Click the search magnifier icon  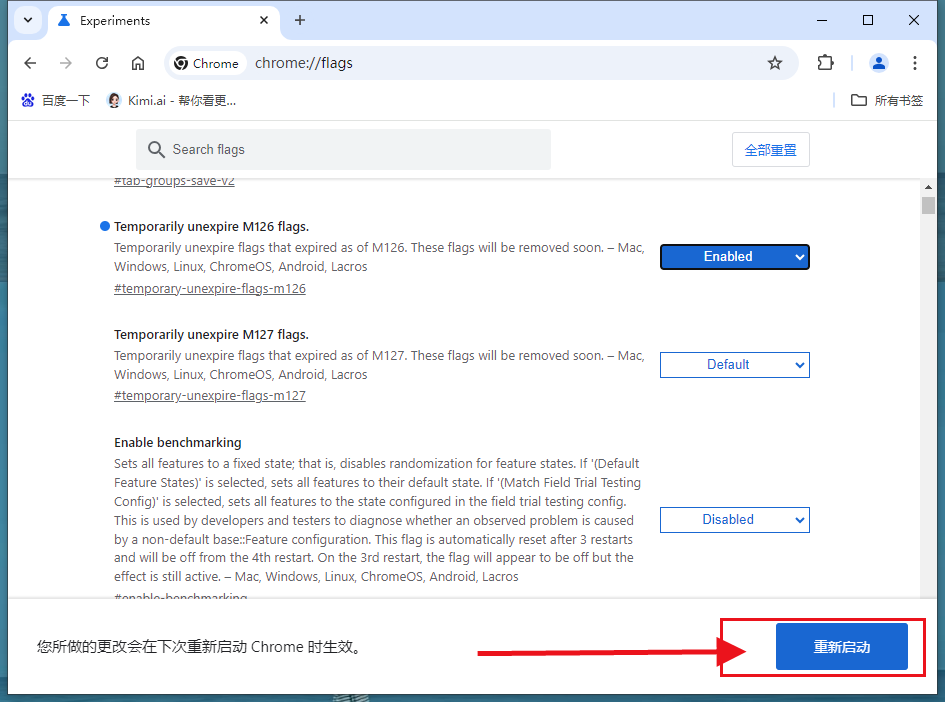point(156,149)
